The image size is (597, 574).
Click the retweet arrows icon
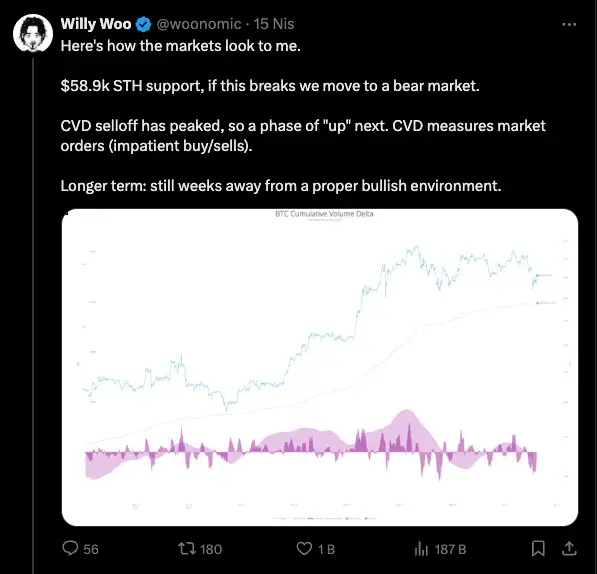pyautogui.click(x=187, y=548)
